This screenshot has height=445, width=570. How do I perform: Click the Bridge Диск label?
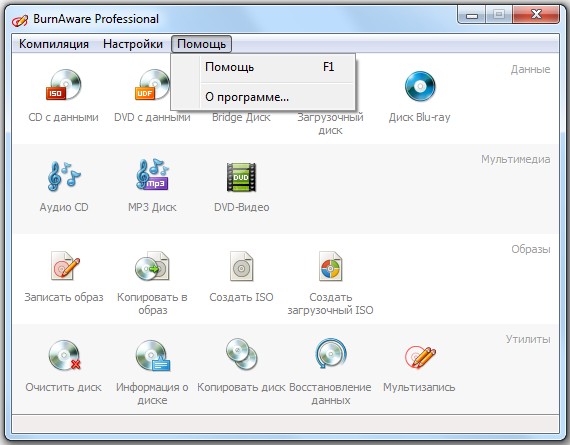point(241,117)
